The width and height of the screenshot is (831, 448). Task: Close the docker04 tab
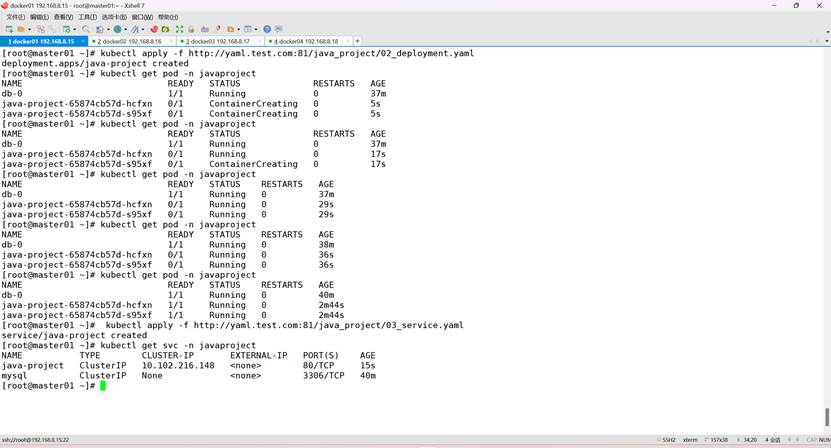(348, 41)
